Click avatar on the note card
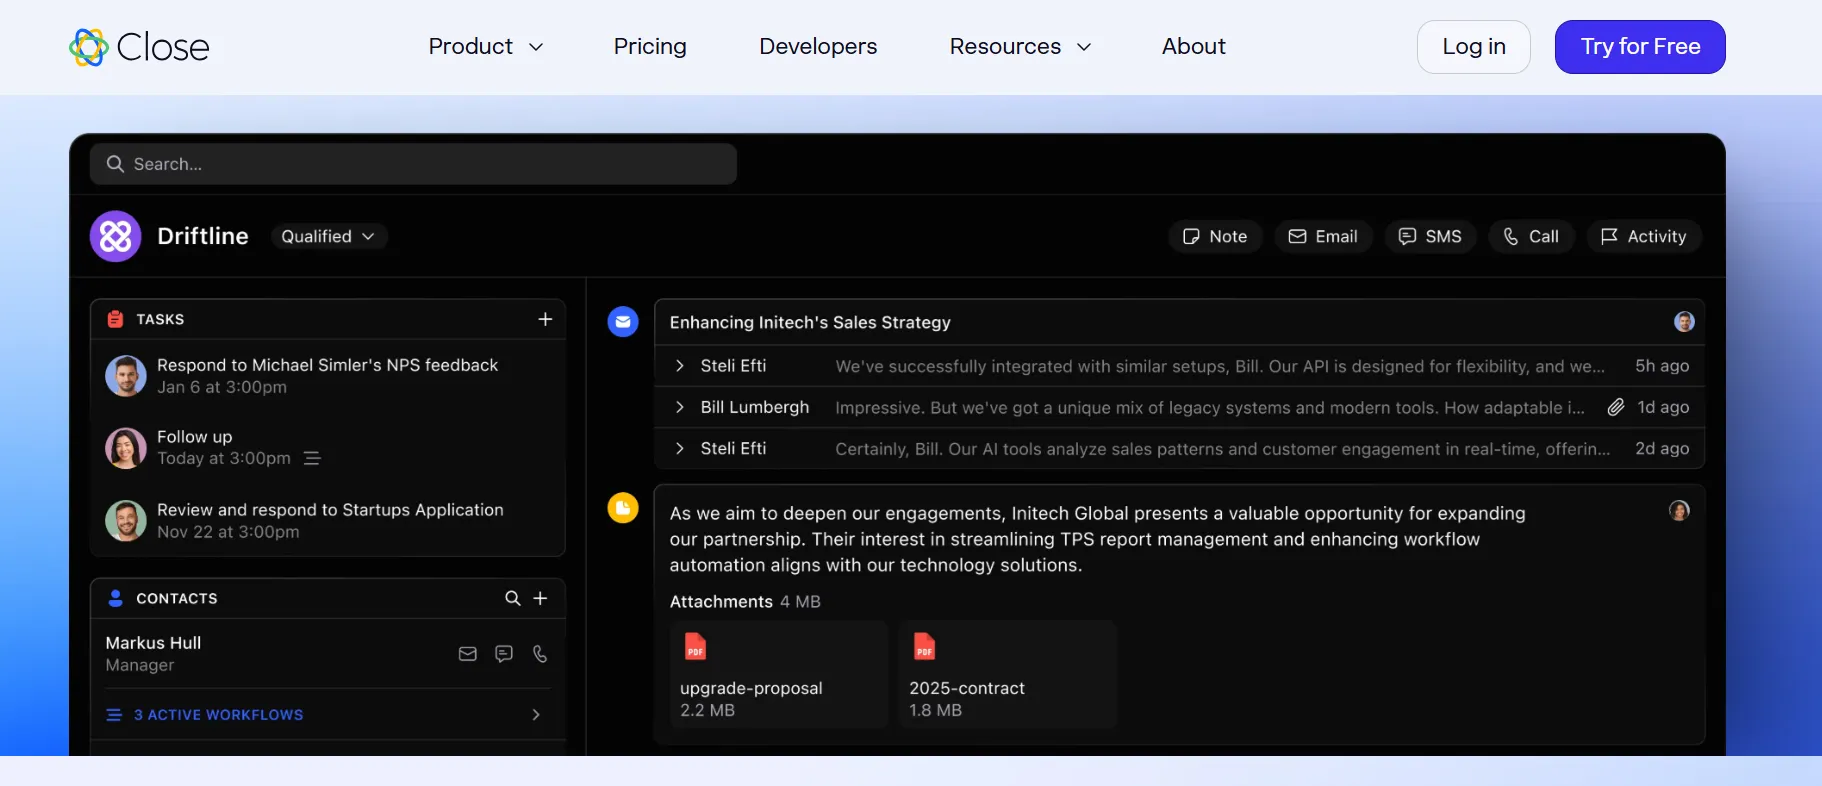The image size is (1822, 786). (x=1679, y=511)
